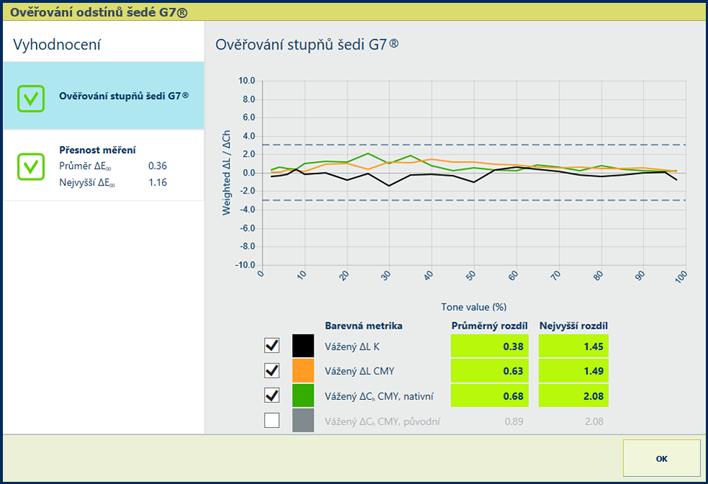The height and width of the screenshot is (484, 708).
Task: Click the line chart plot area
Action: pos(474,172)
